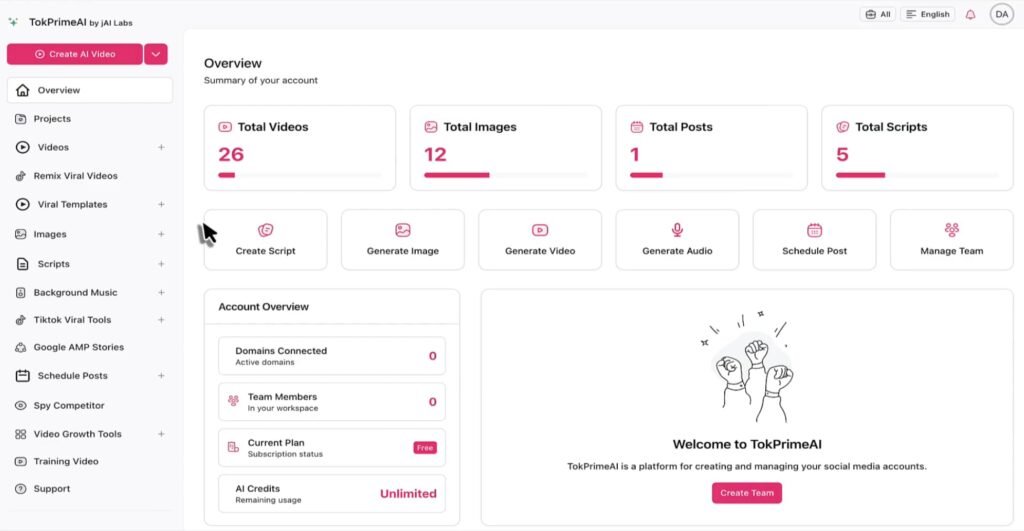This screenshot has width=1024, height=531.
Task: Select the Total Videos stat card
Action: 299,147
